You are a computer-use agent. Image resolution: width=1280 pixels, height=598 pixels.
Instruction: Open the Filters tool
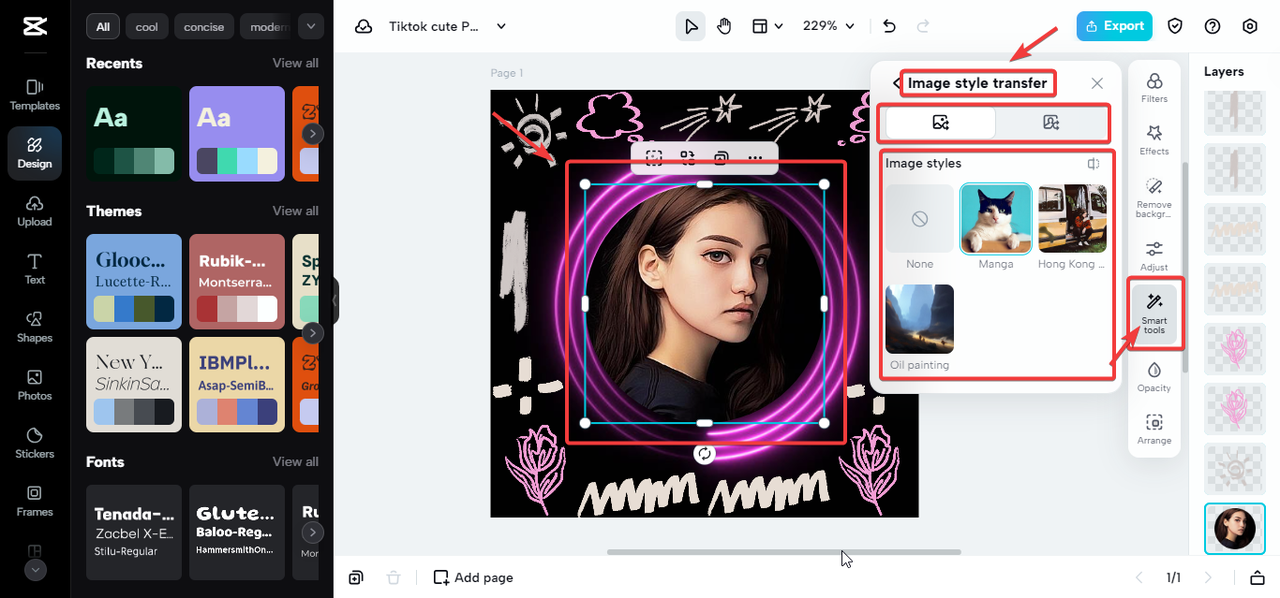tap(1154, 88)
